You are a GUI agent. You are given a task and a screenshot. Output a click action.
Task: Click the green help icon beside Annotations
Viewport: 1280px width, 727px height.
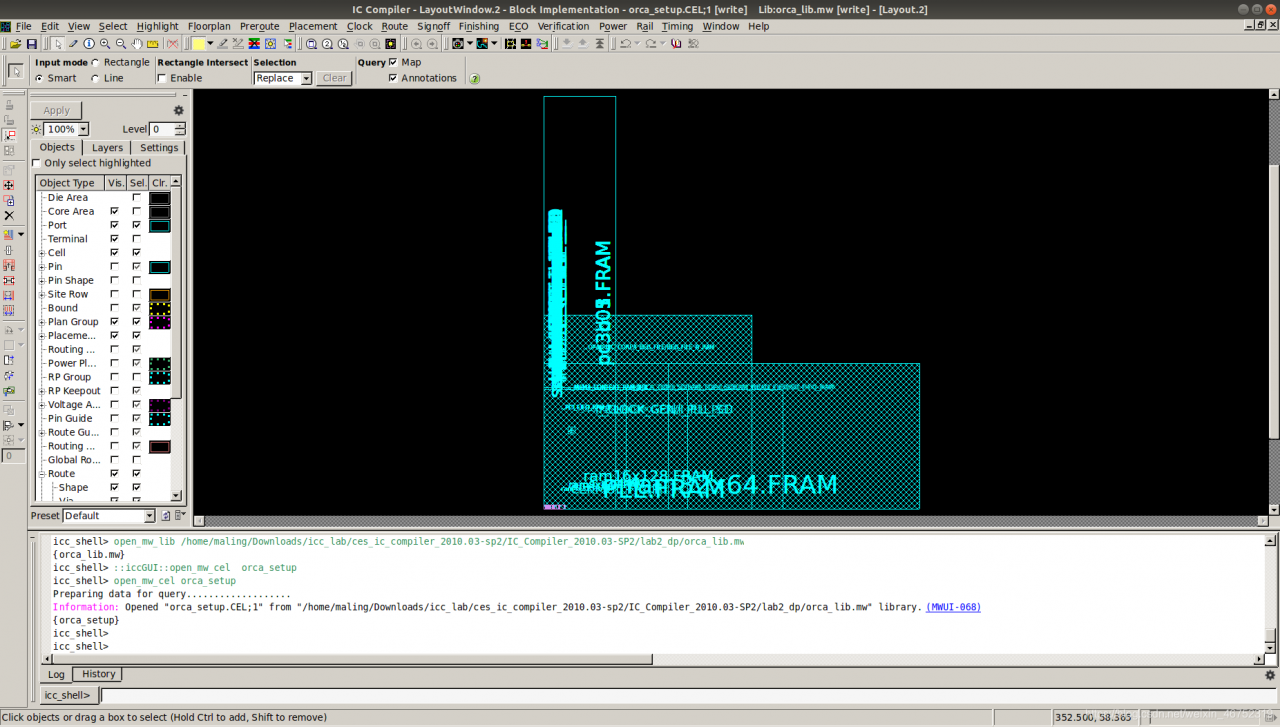(x=475, y=79)
